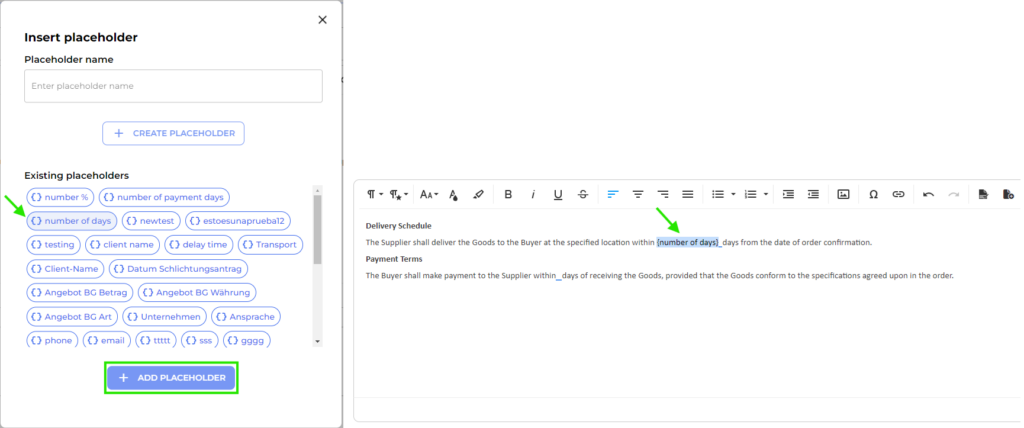Open the numbered list style dropdown arrow

coord(766,194)
